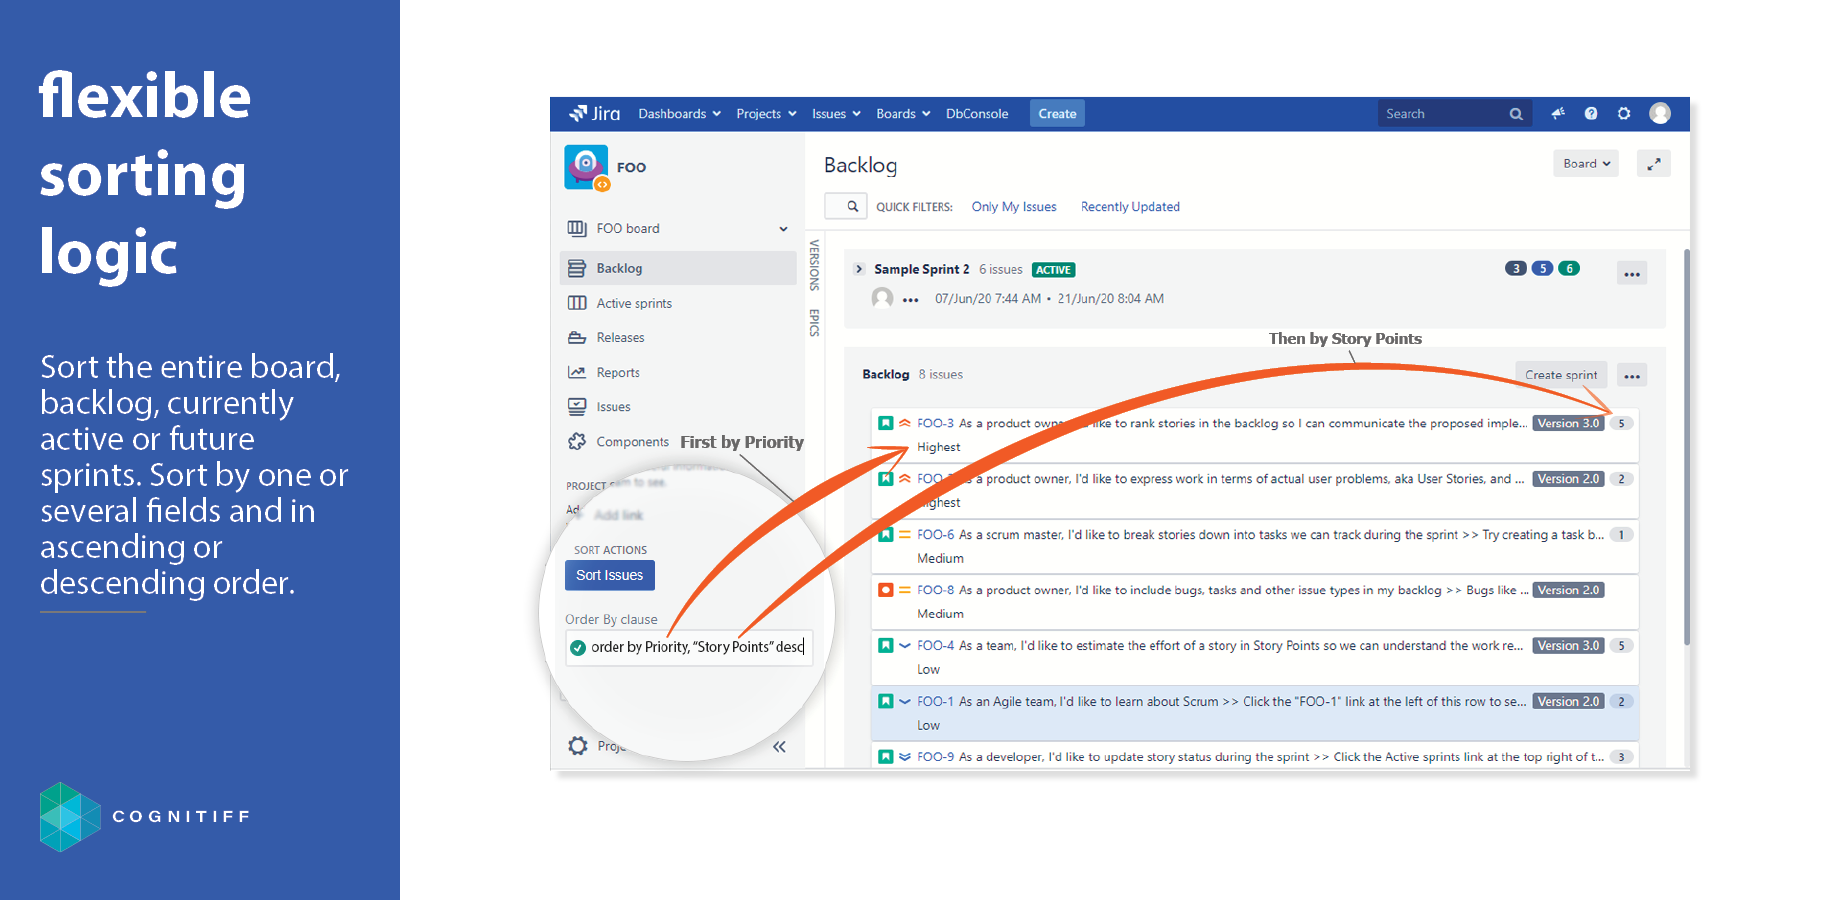Image resolution: width=1840 pixels, height=900 pixels.
Task: Collapse the sidebar with the double chevron
Action: coord(779,747)
